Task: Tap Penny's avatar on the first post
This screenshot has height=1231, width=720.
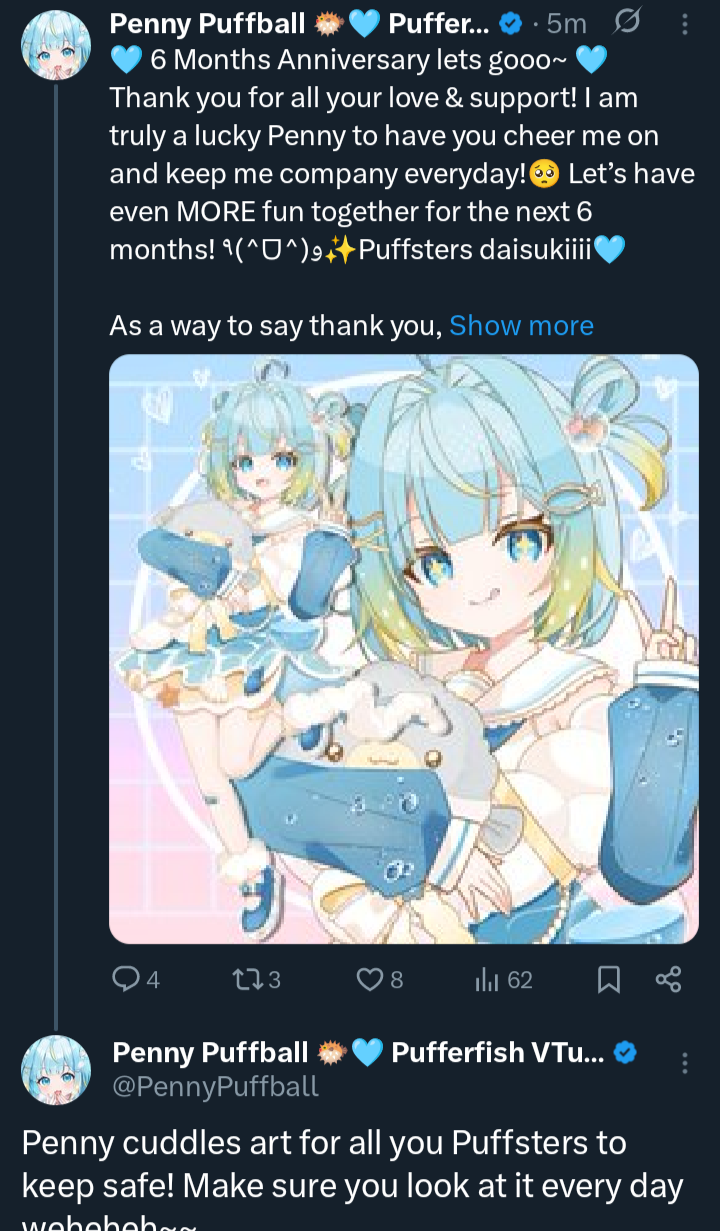Action: pyautogui.click(x=56, y=45)
